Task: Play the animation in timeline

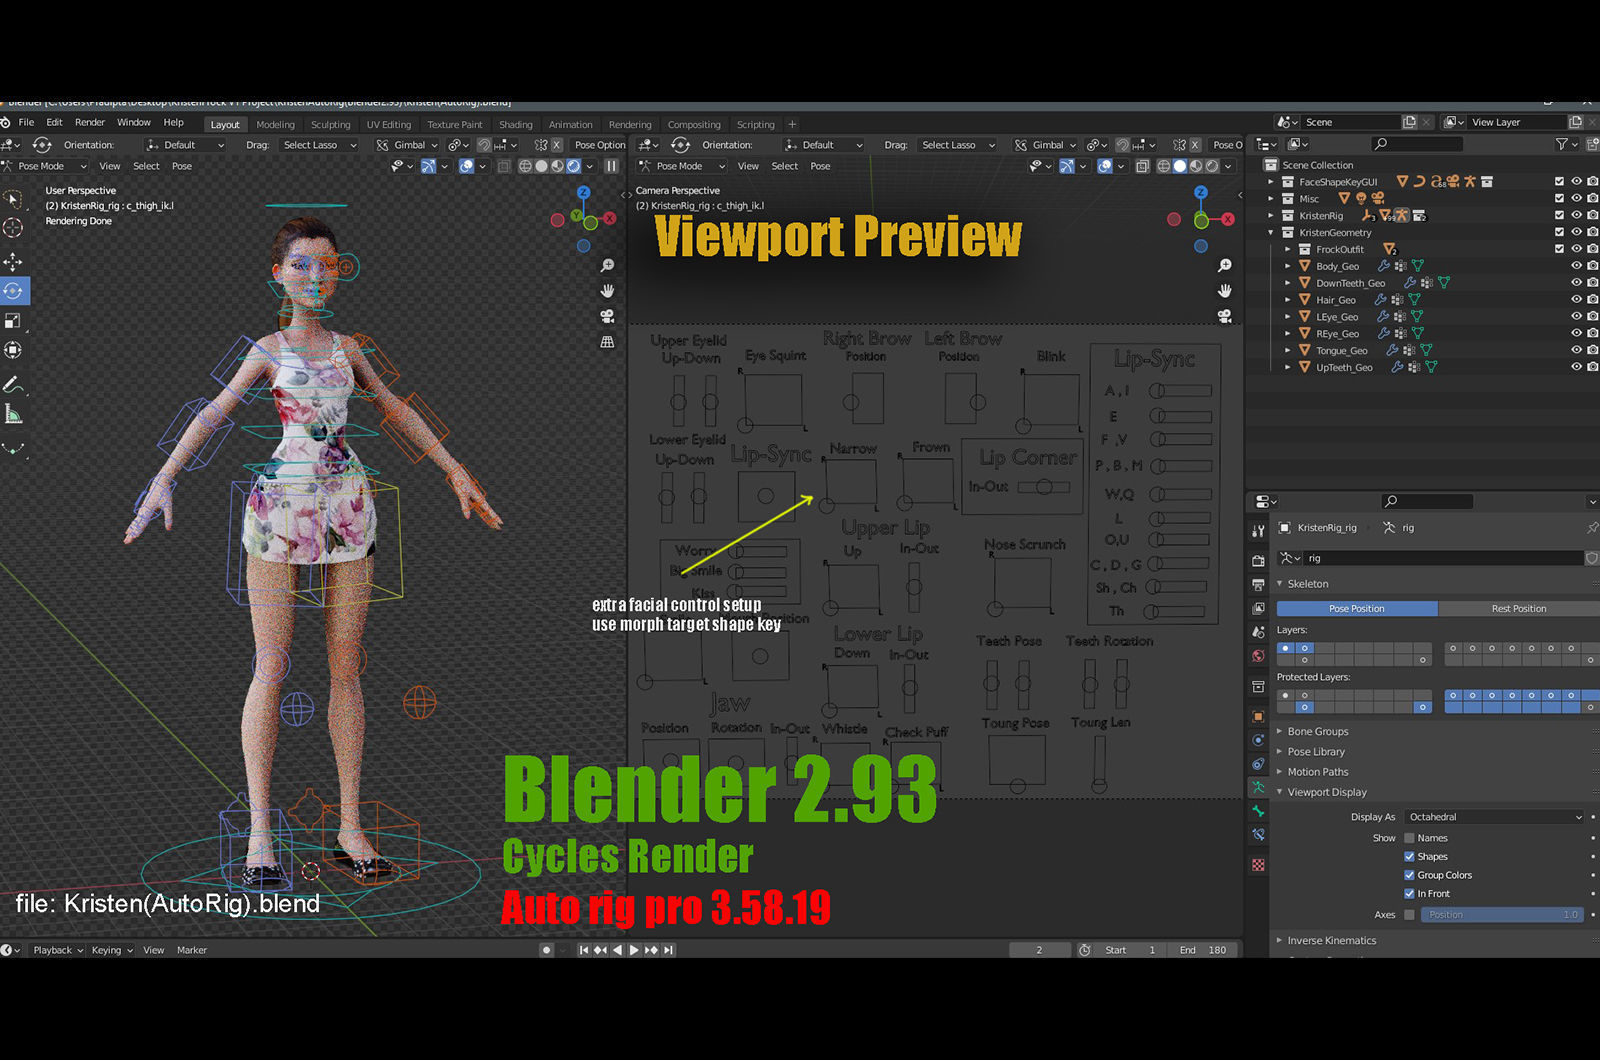Action: [x=634, y=950]
